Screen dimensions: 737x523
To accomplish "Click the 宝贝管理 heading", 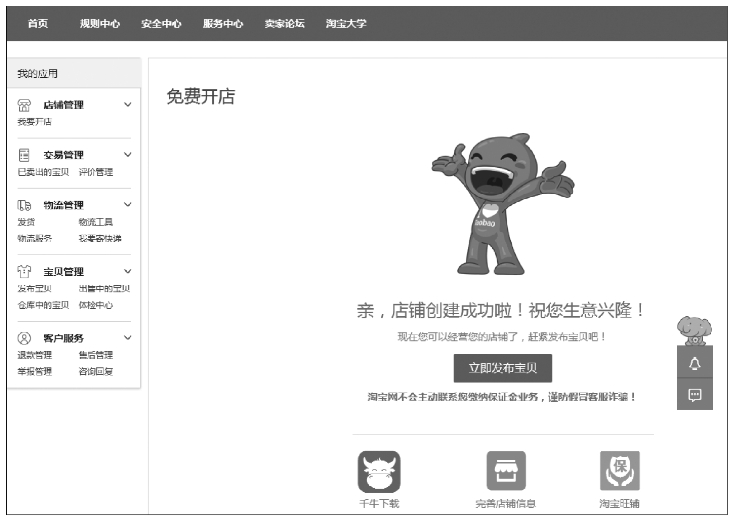I will coord(63,272).
